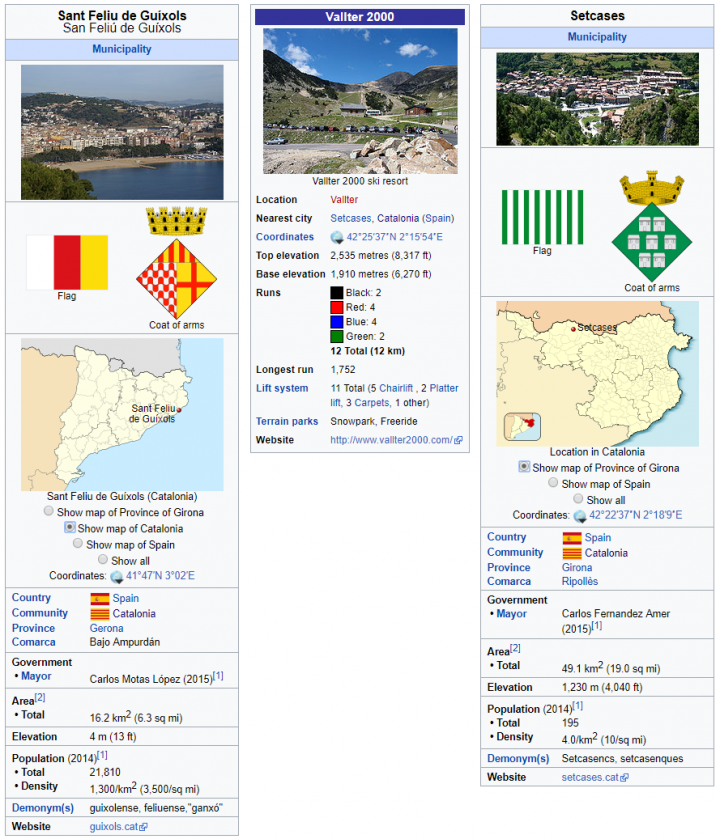Open Sant Feliu de Guíxols coastal photo
This screenshot has height=839, width=720.
pyautogui.click(x=122, y=132)
